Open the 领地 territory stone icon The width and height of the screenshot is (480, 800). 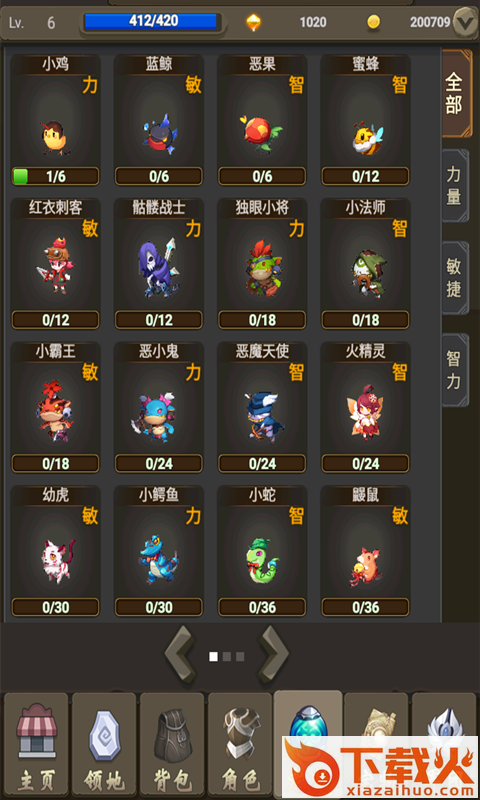pyautogui.click(x=104, y=744)
